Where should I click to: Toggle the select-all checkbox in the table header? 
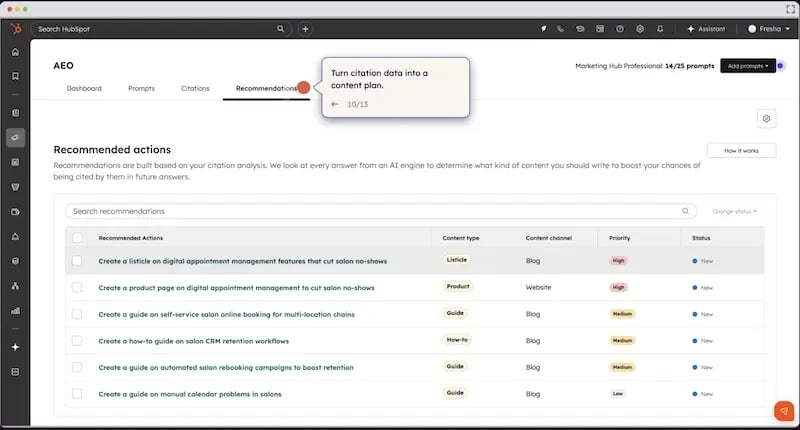click(x=77, y=238)
